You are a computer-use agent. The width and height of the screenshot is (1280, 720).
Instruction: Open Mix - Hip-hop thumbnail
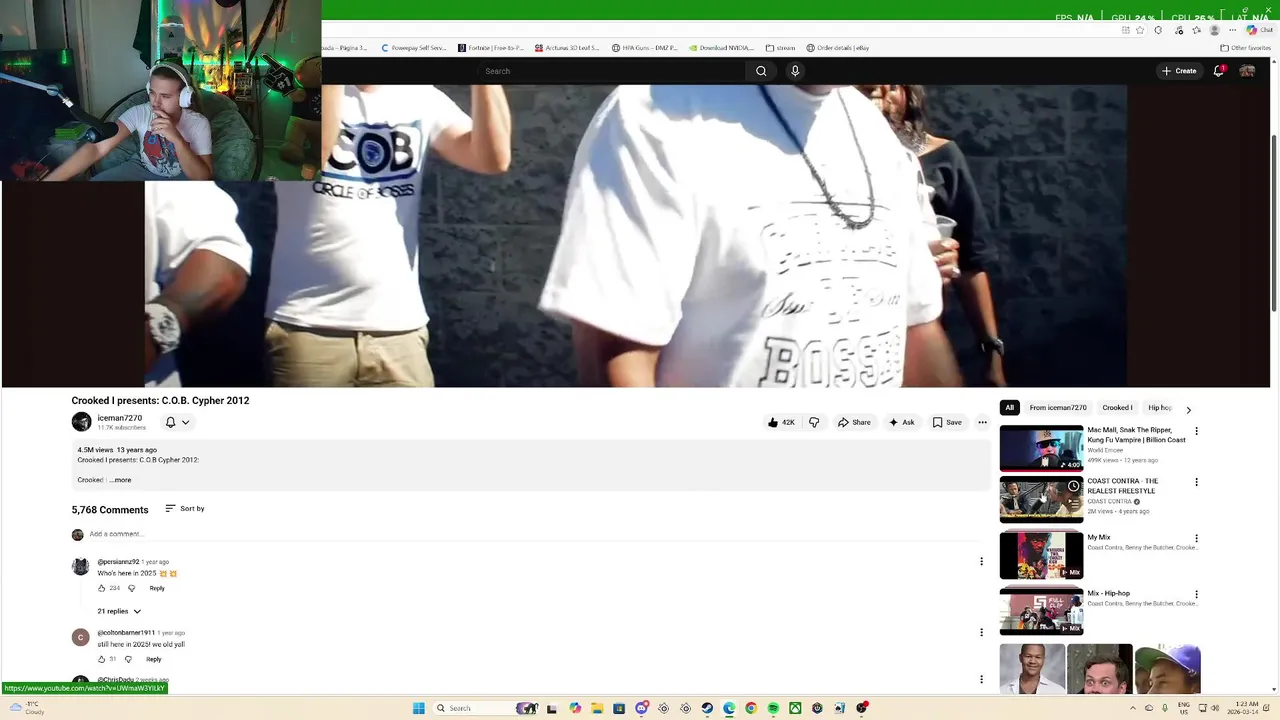point(1041,611)
